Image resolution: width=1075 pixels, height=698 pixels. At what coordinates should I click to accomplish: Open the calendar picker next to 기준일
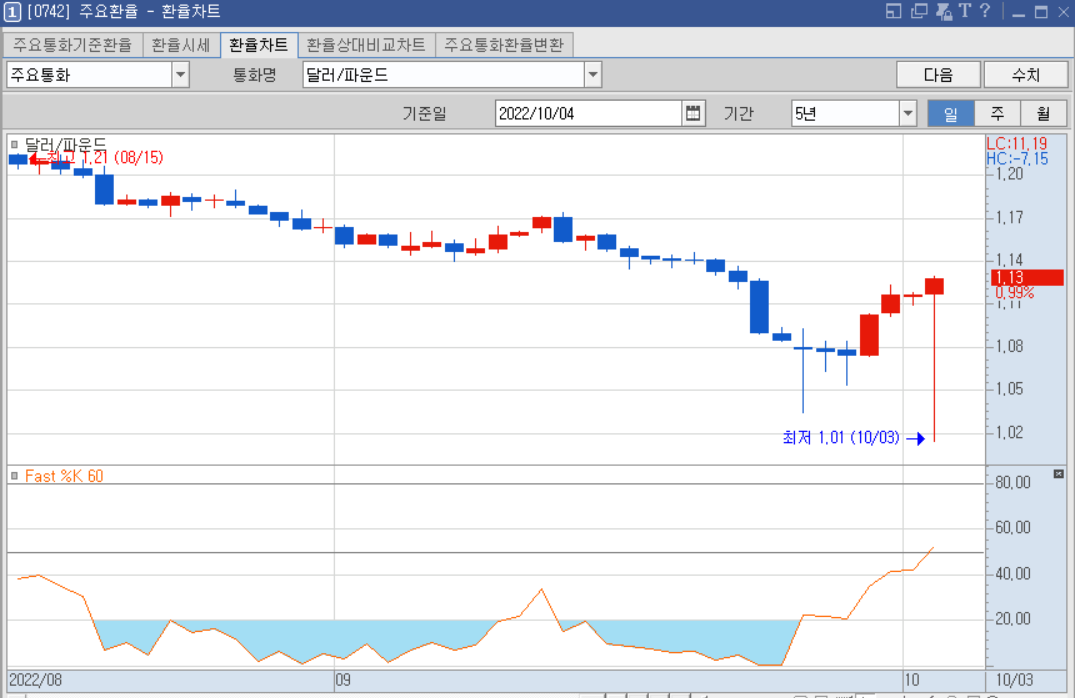point(693,113)
